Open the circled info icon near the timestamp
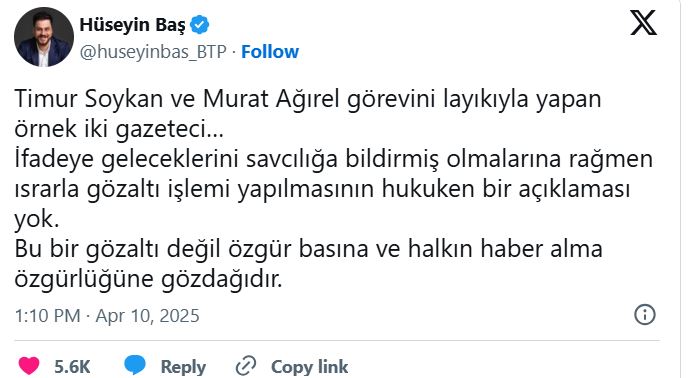Image resolution: width=694 pixels, height=378 pixels. point(644,315)
